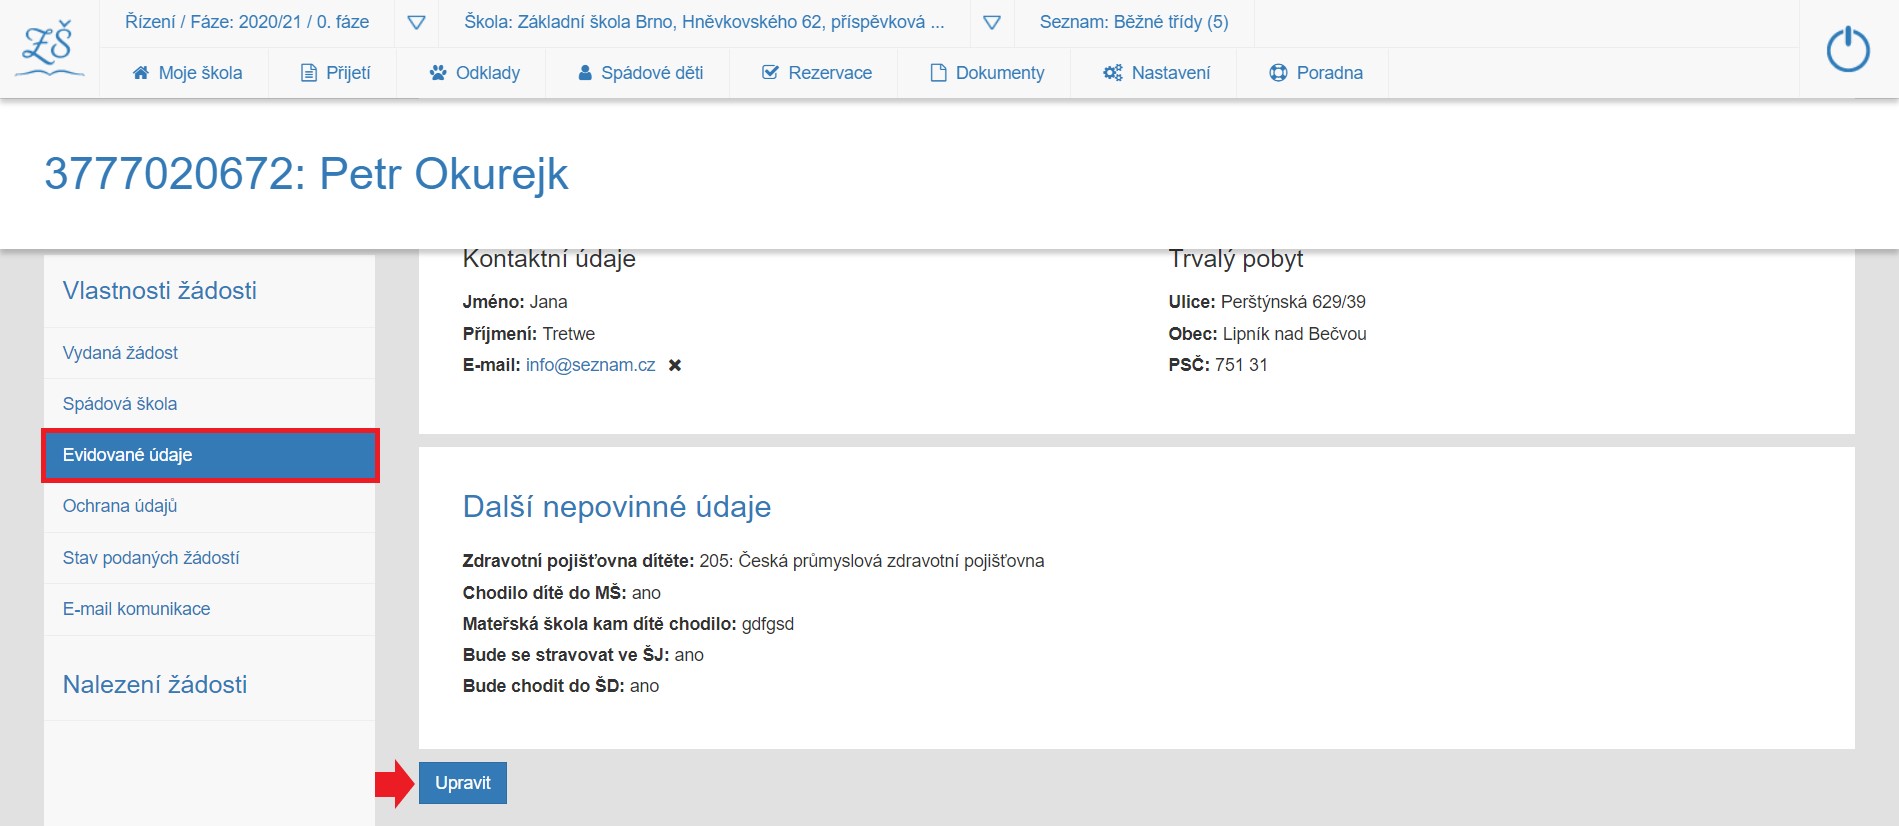1899x826 pixels.
Task: Click the Bude se stravovat ve ŠJ line
Action: point(583,655)
